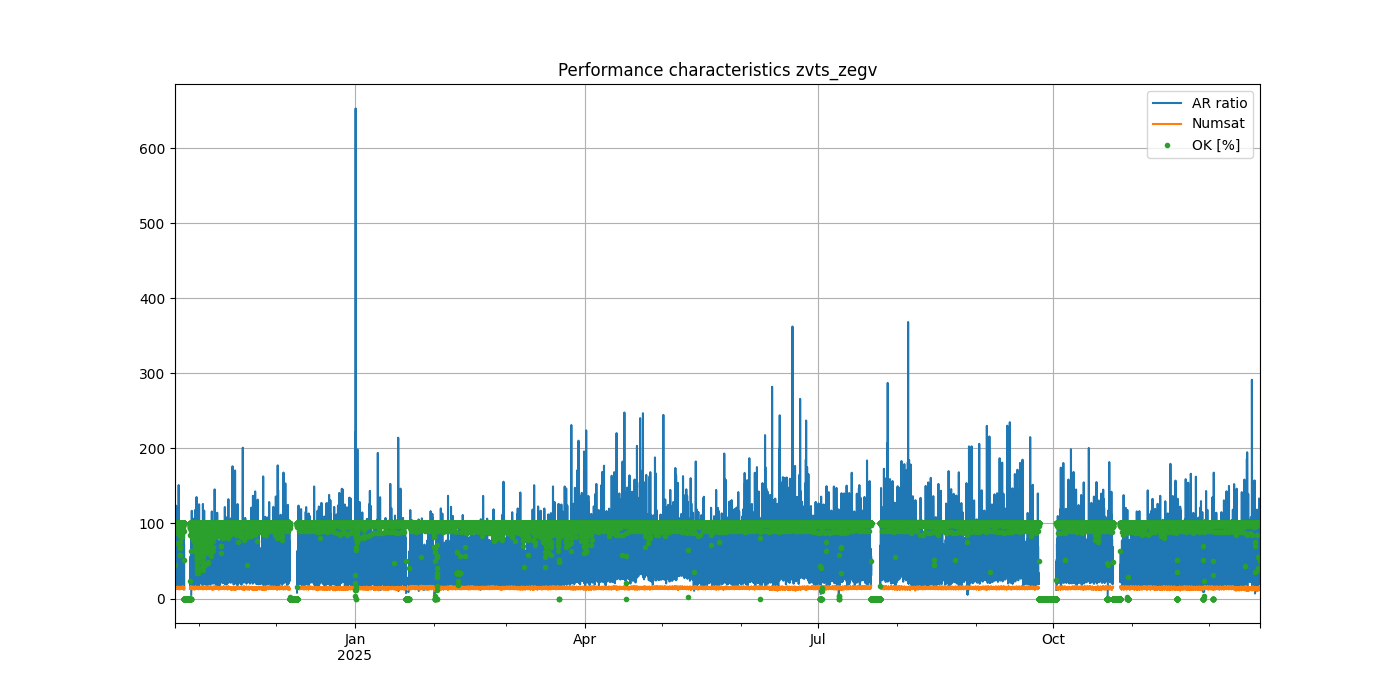Click the 100 y-axis tick label

coord(153,524)
